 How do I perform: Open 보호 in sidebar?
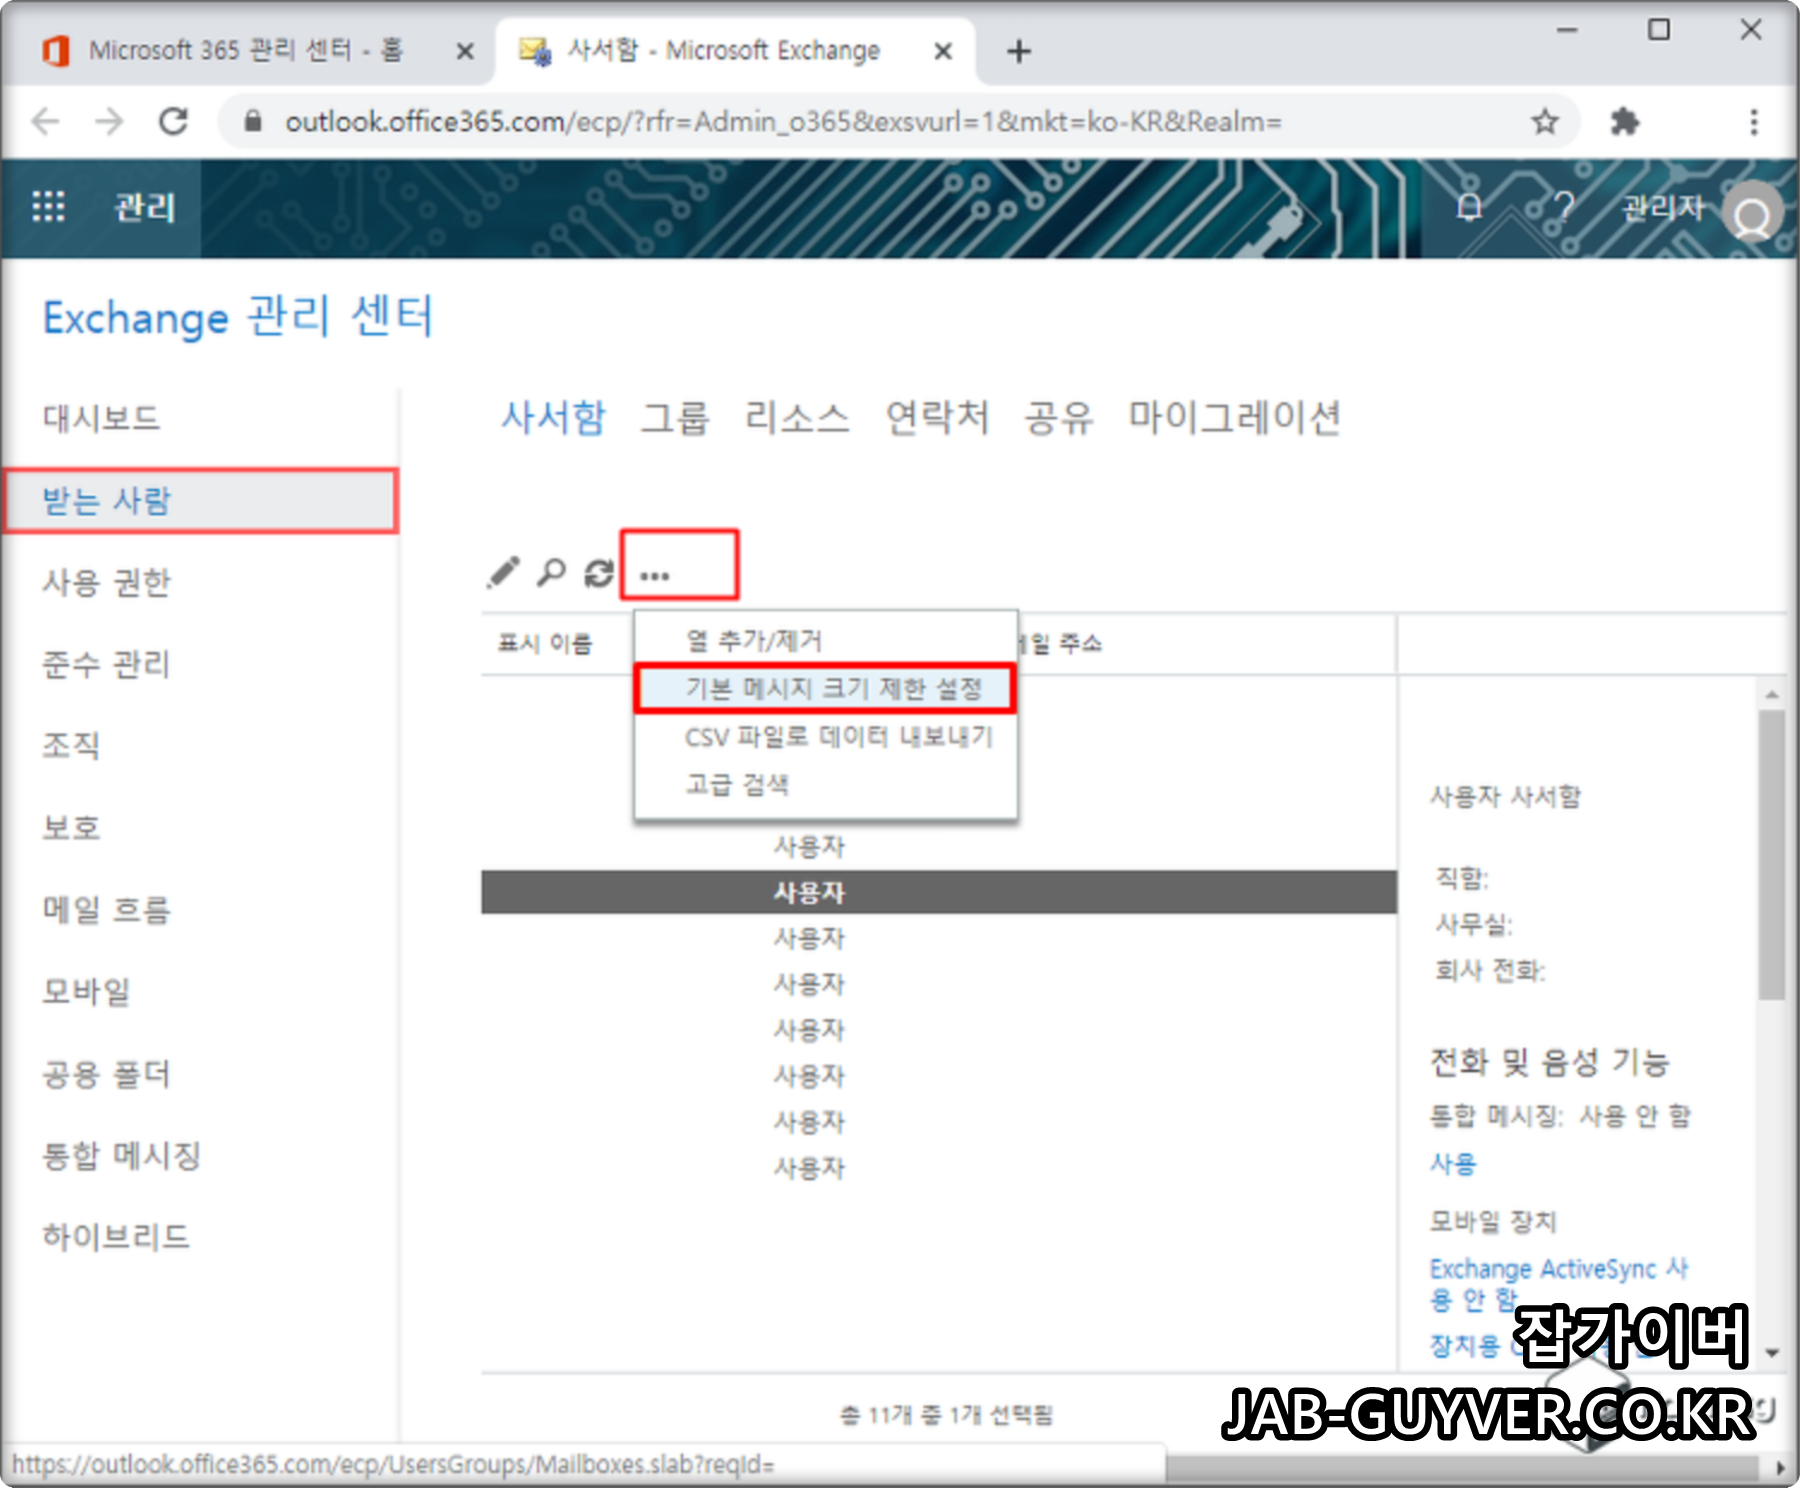pyautogui.click(x=70, y=827)
